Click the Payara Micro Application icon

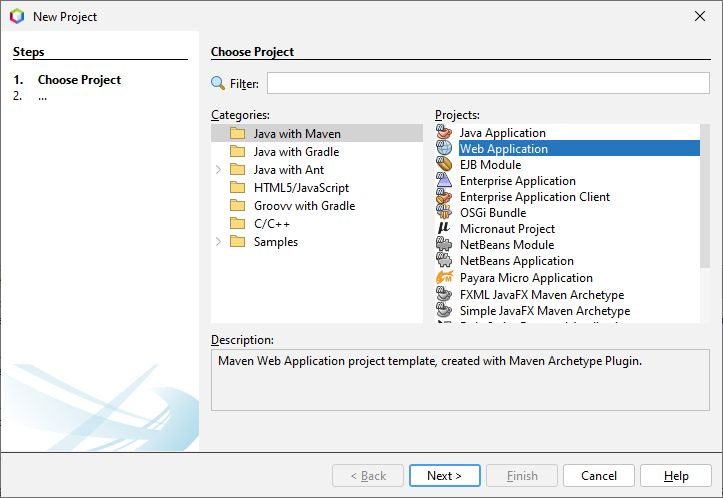point(445,278)
